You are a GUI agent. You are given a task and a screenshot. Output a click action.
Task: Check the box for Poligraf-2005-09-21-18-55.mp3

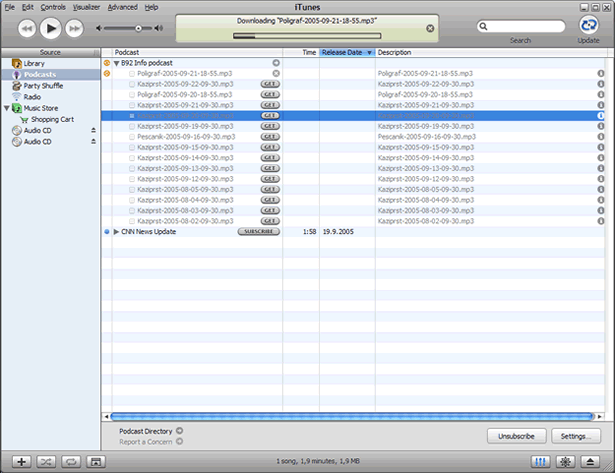[x=132, y=74]
